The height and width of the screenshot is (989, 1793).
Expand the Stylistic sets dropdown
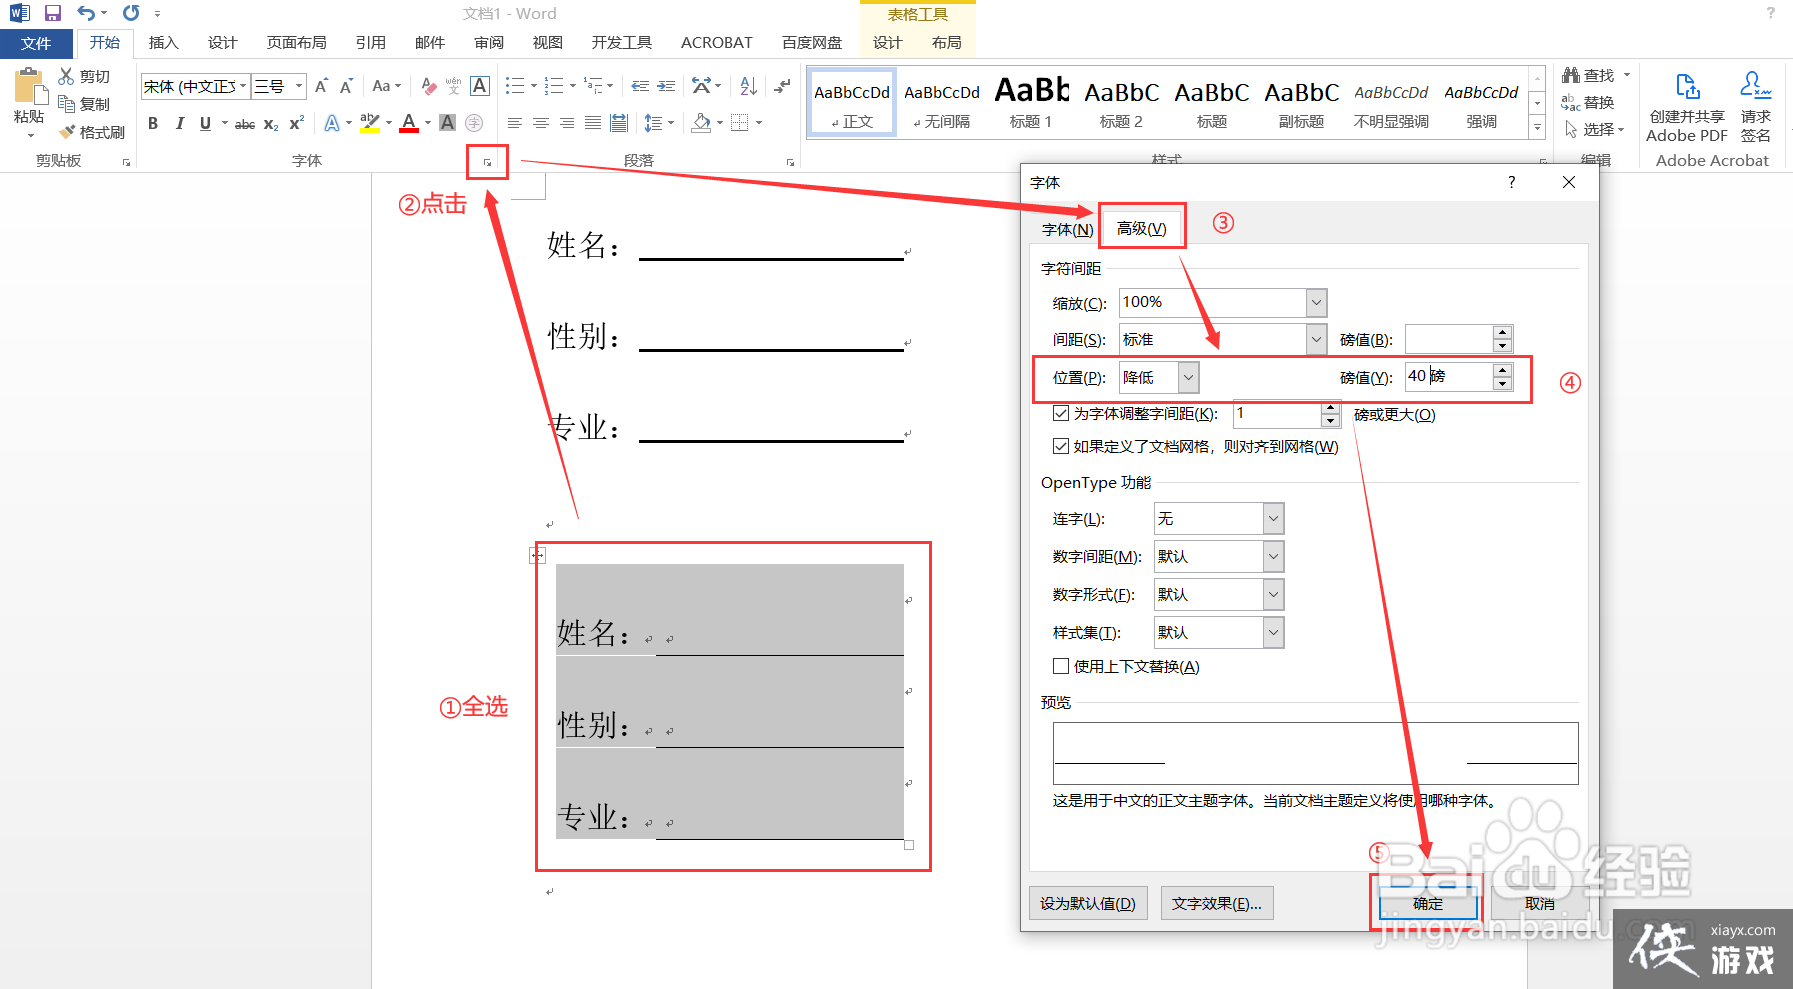(1273, 633)
